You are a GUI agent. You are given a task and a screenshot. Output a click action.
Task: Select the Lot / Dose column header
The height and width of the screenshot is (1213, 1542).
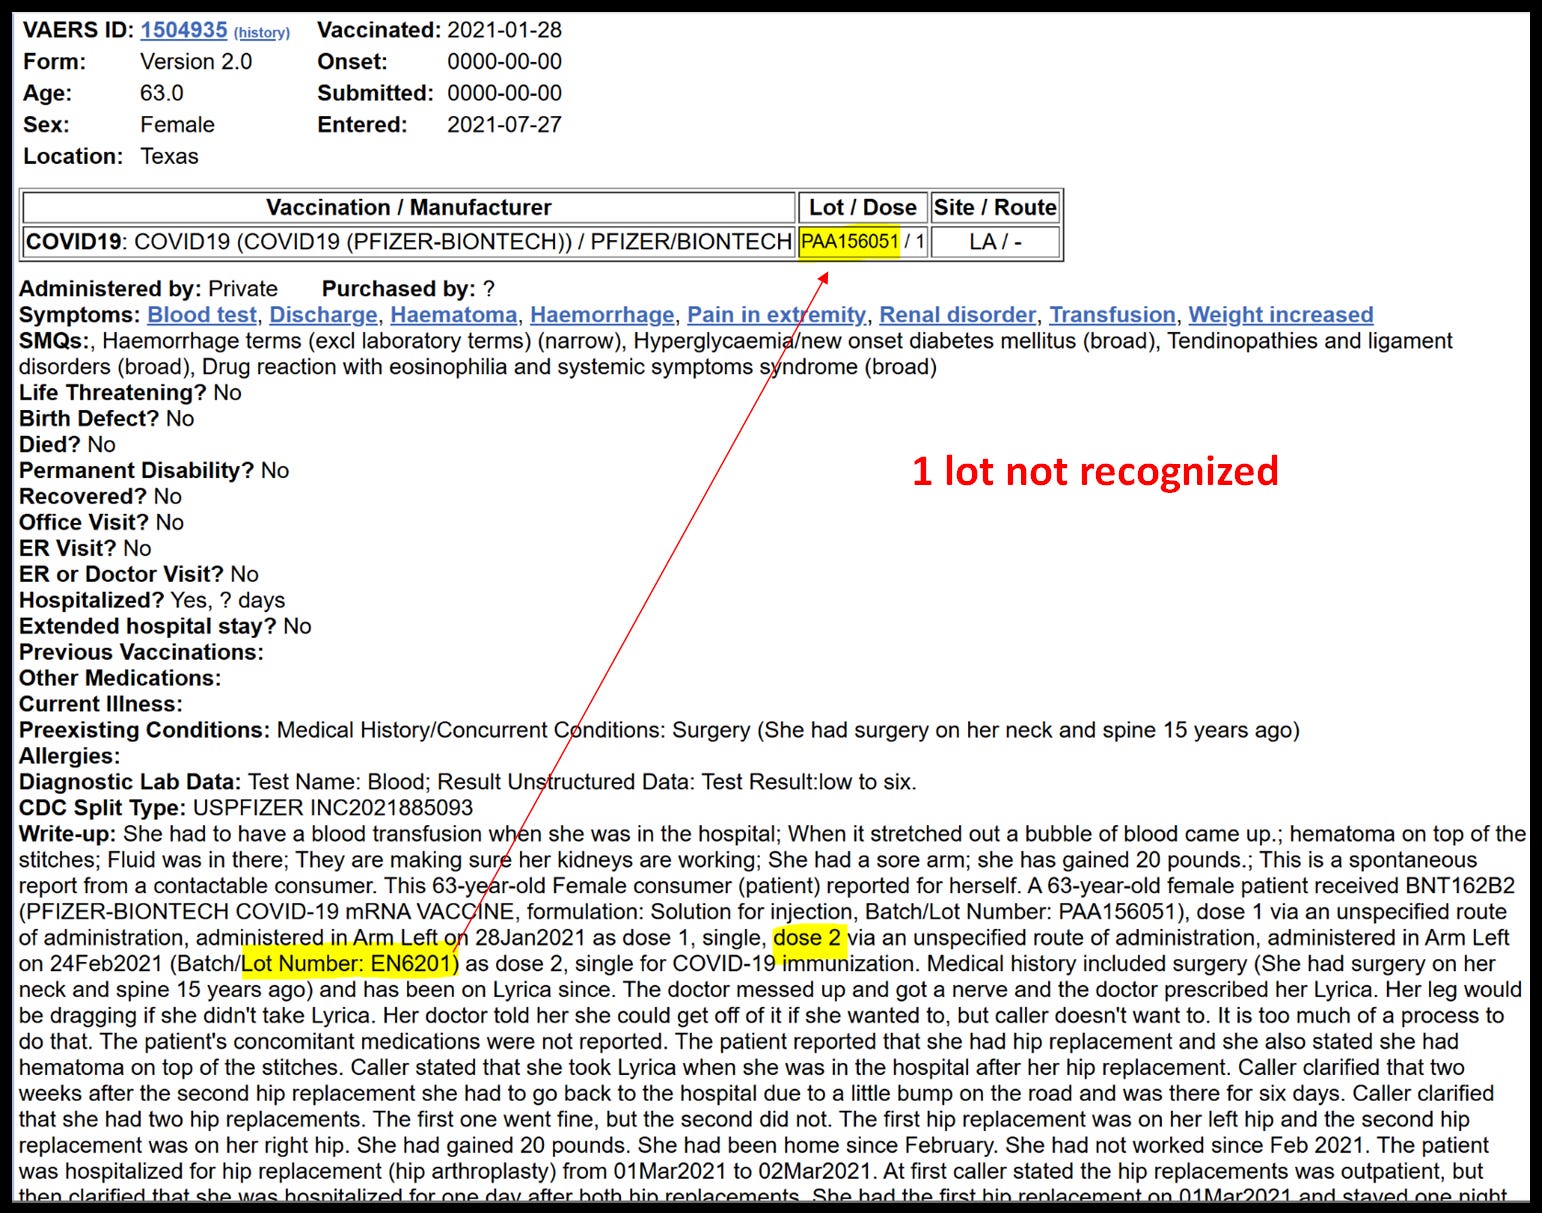click(863, 208)
